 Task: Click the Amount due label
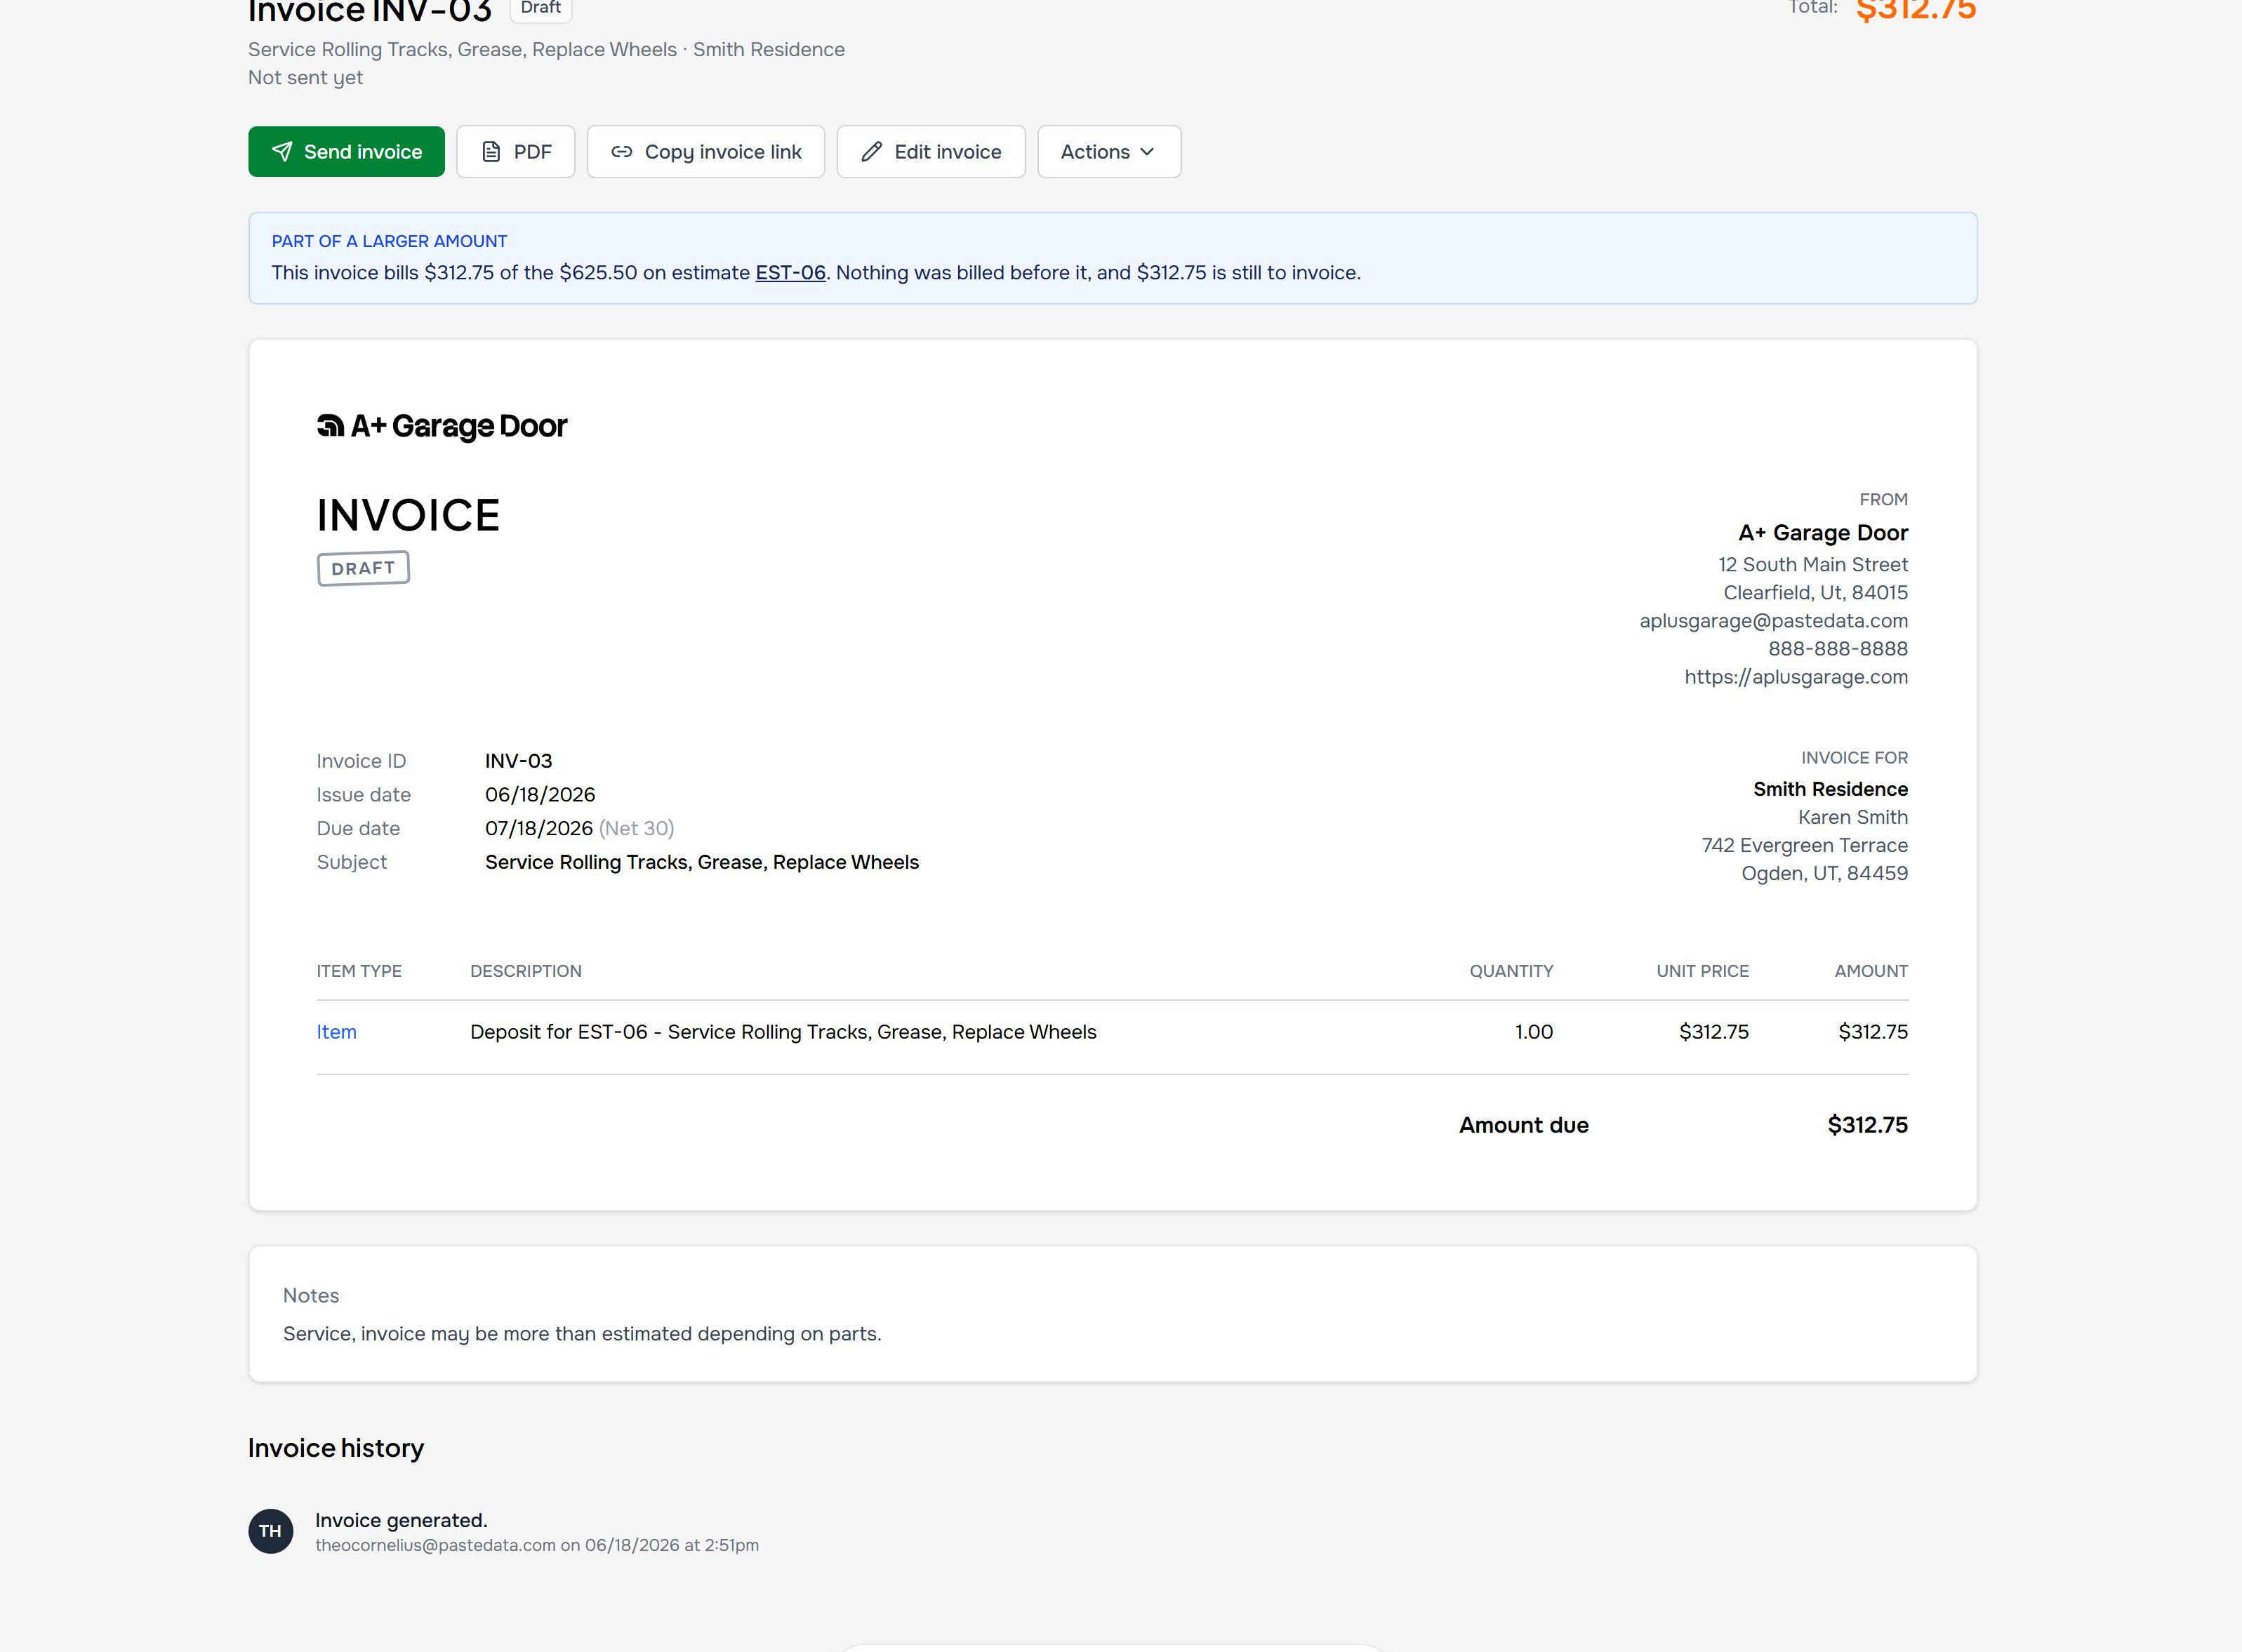1524,1125
